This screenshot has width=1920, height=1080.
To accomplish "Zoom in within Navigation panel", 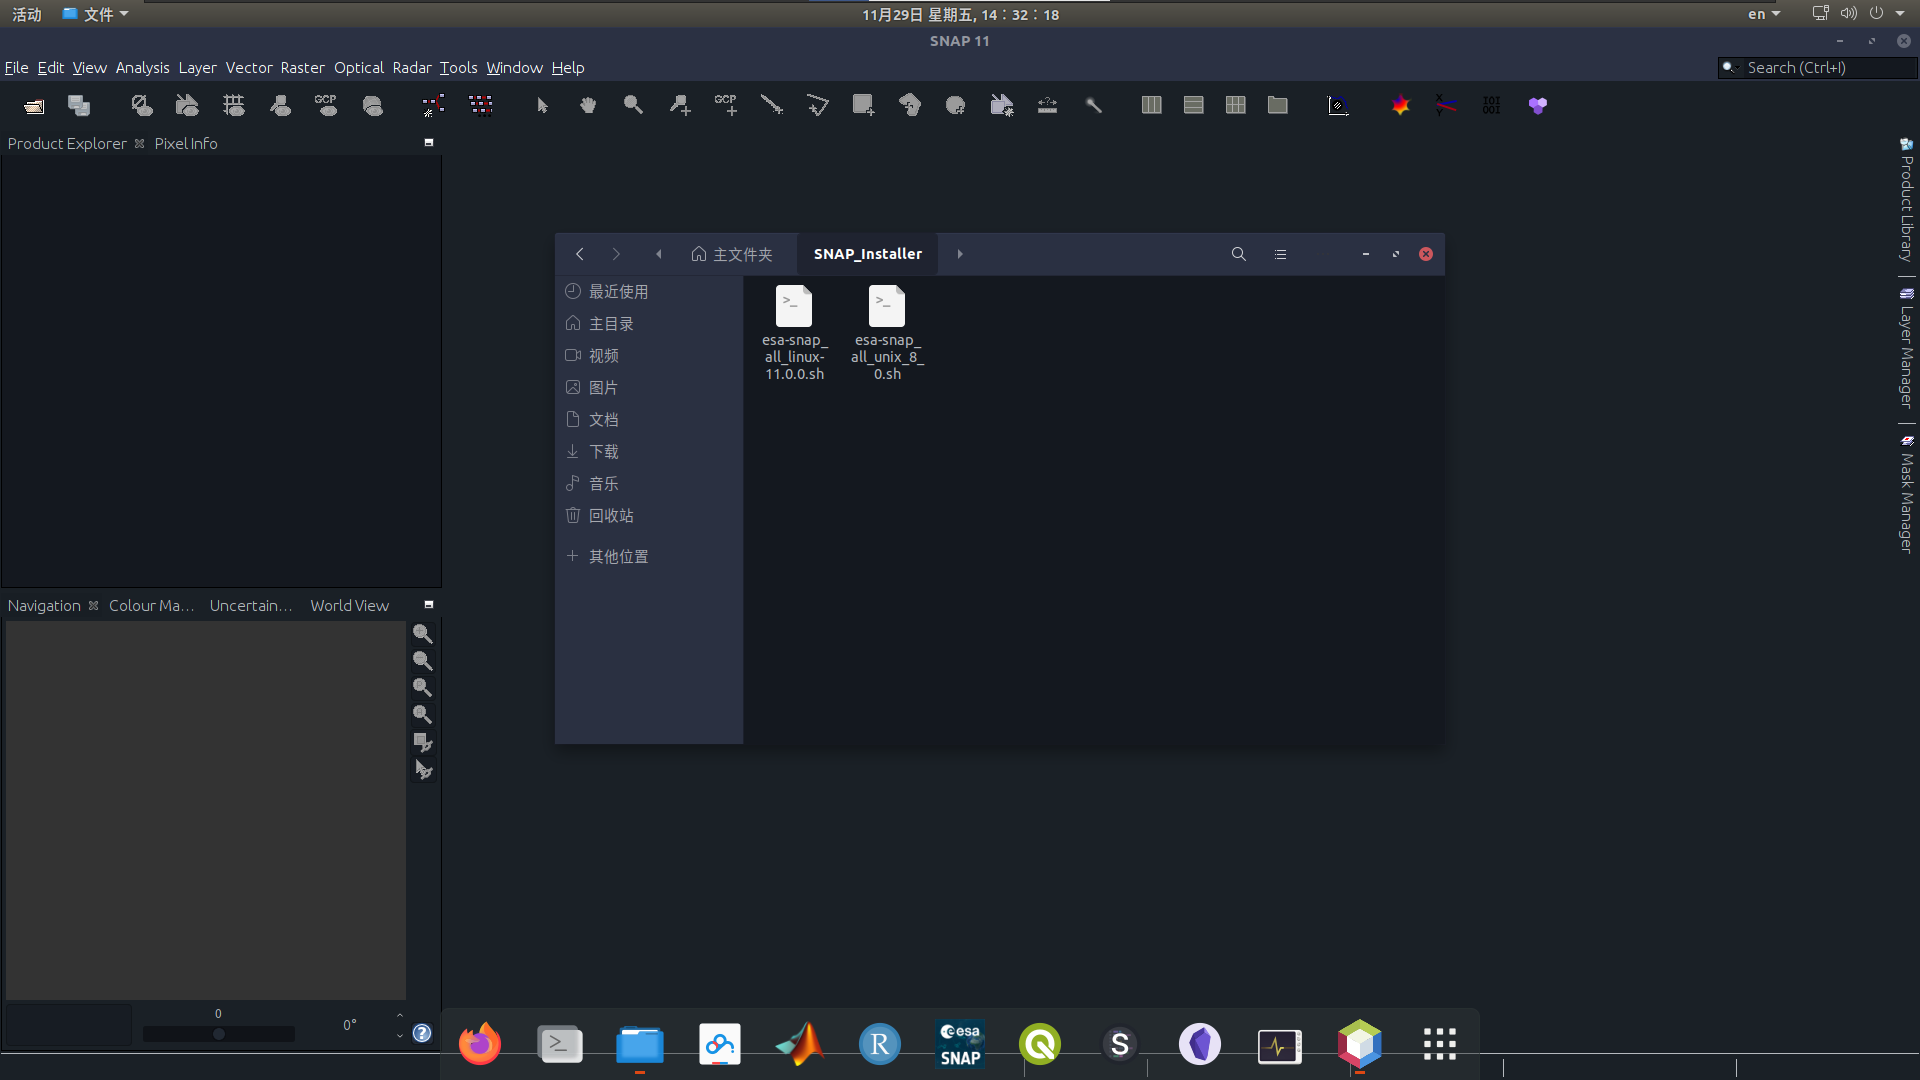I will [x=423, y=634].
